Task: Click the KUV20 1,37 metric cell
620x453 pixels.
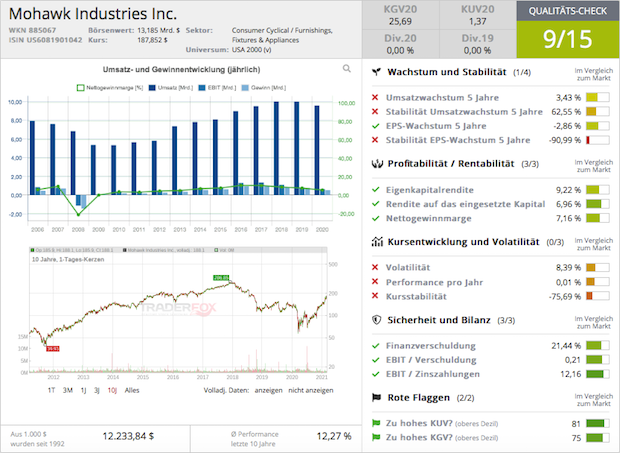Action: click(478, 15)
